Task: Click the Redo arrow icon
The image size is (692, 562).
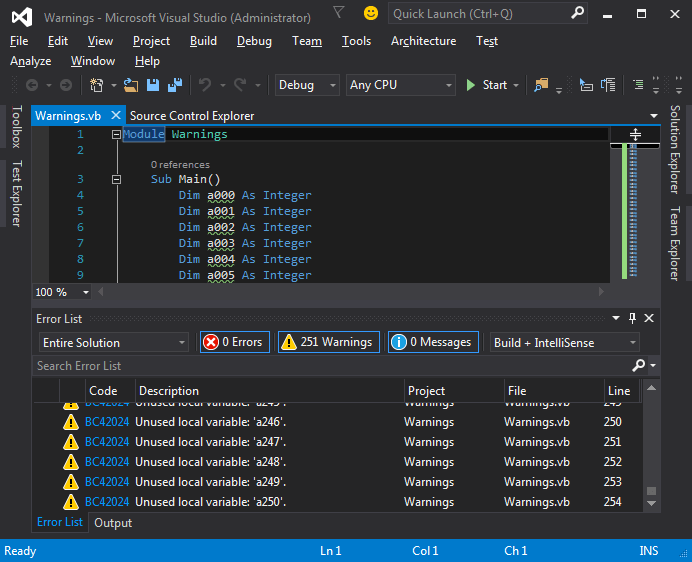Action: point(240,84)
